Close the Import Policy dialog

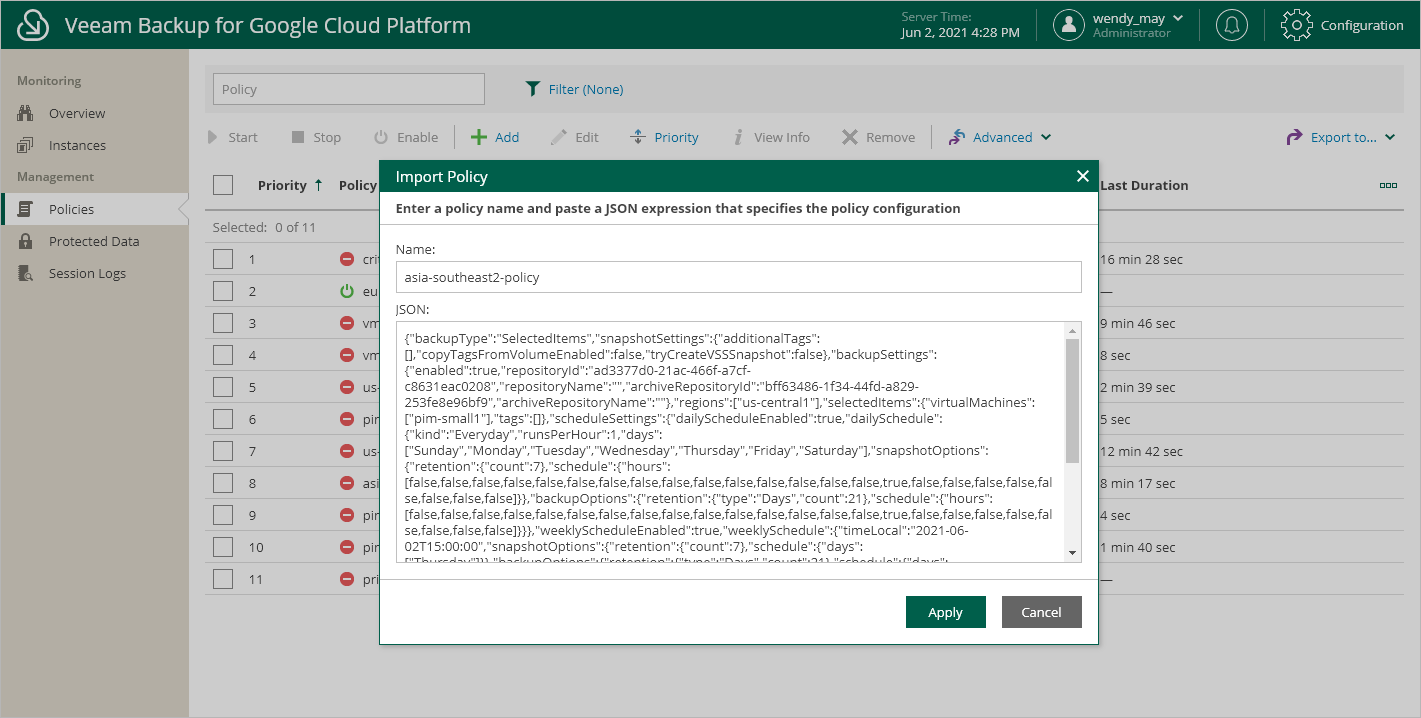(x=1082, y=176)
